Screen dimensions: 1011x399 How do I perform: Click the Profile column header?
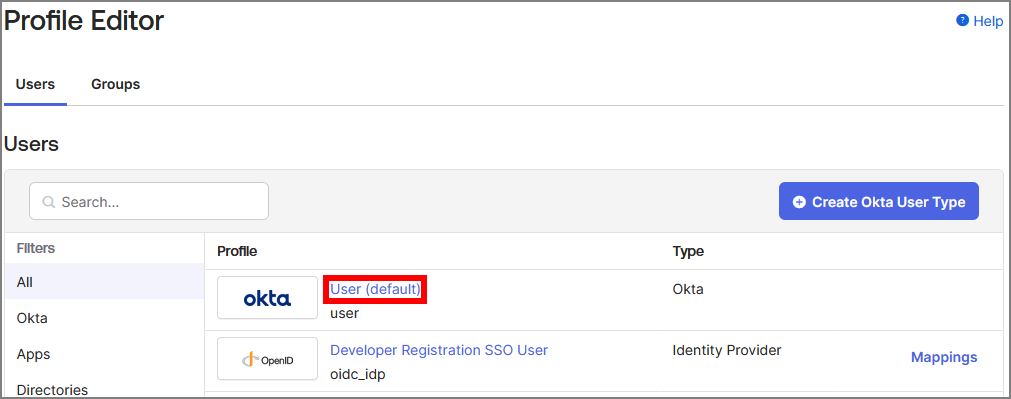(237, 251)
